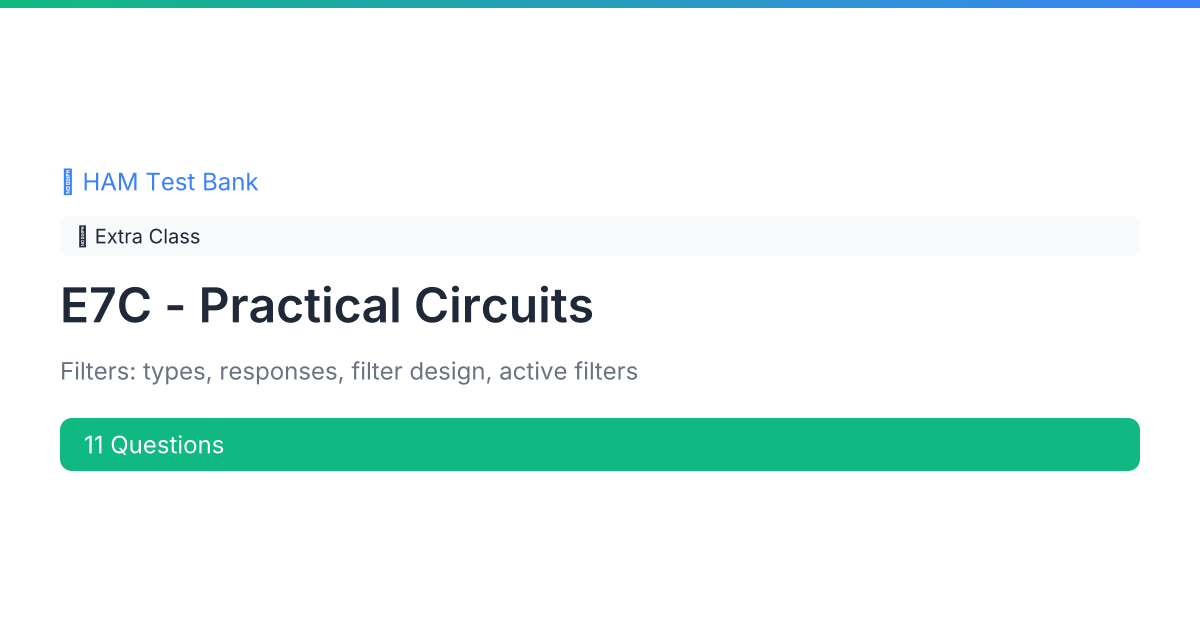This screenshot has width=1200, height=630.
Task: Click the Filters description line
Action: (349, 372)
